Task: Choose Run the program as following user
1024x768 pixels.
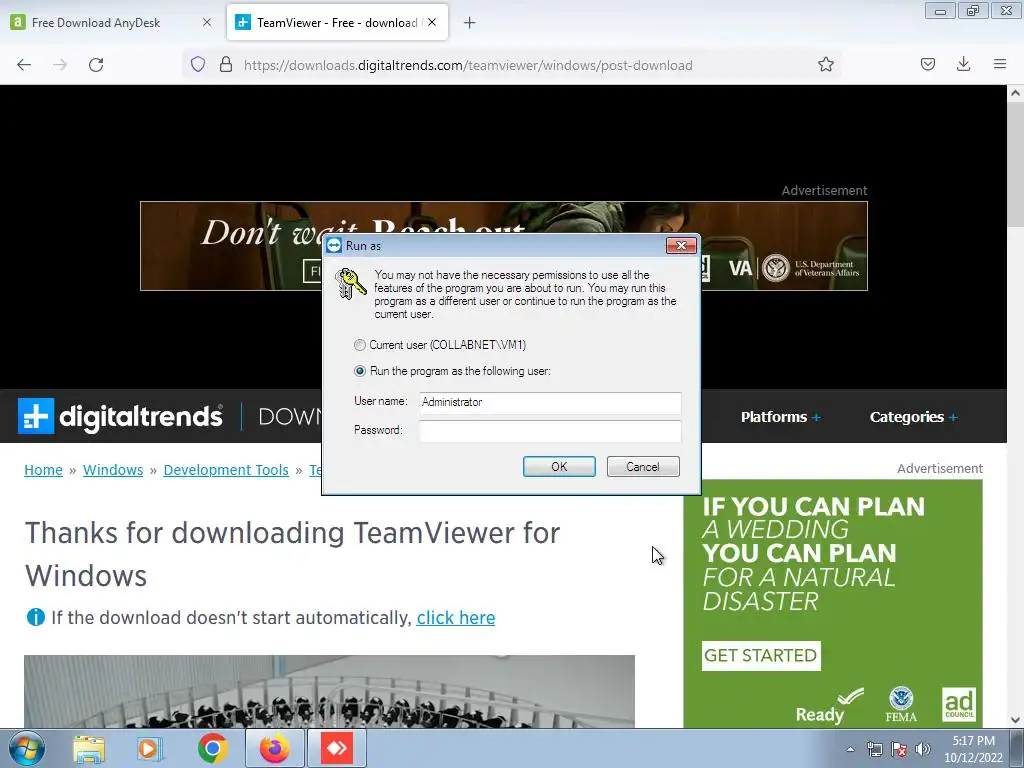Action: pos(359,371)
